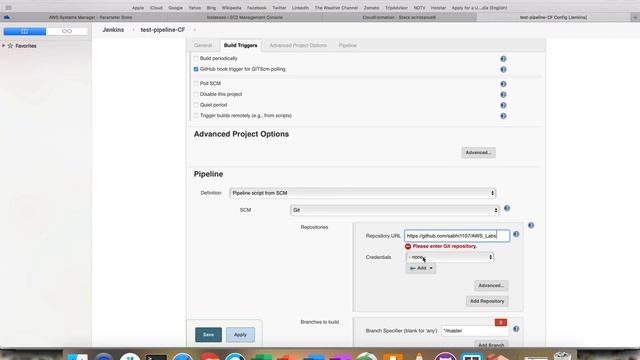Screen dimensions: 640x360
Task: Check Quiet period option
Action: click(x=196, y=105)
